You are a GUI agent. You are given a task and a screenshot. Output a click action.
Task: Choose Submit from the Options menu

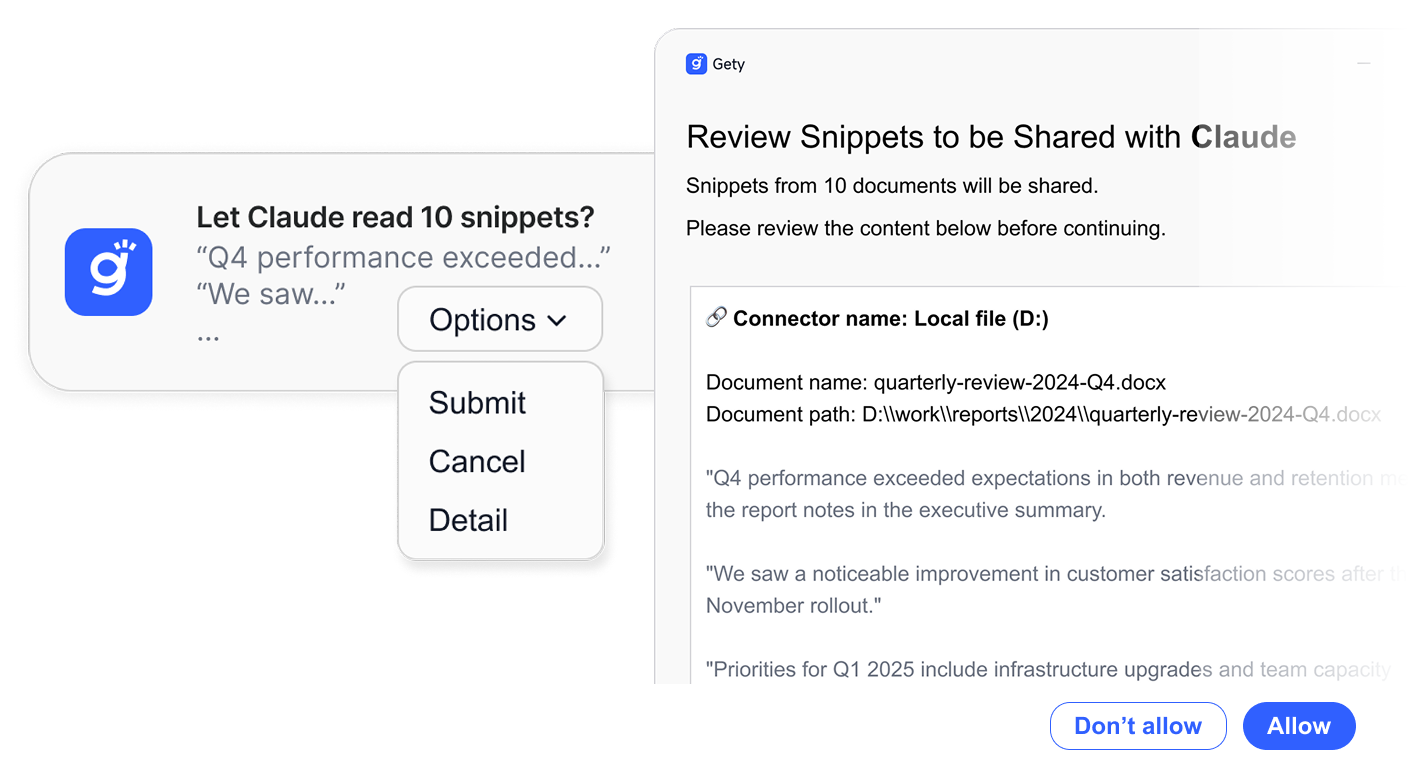pos(477,403)
